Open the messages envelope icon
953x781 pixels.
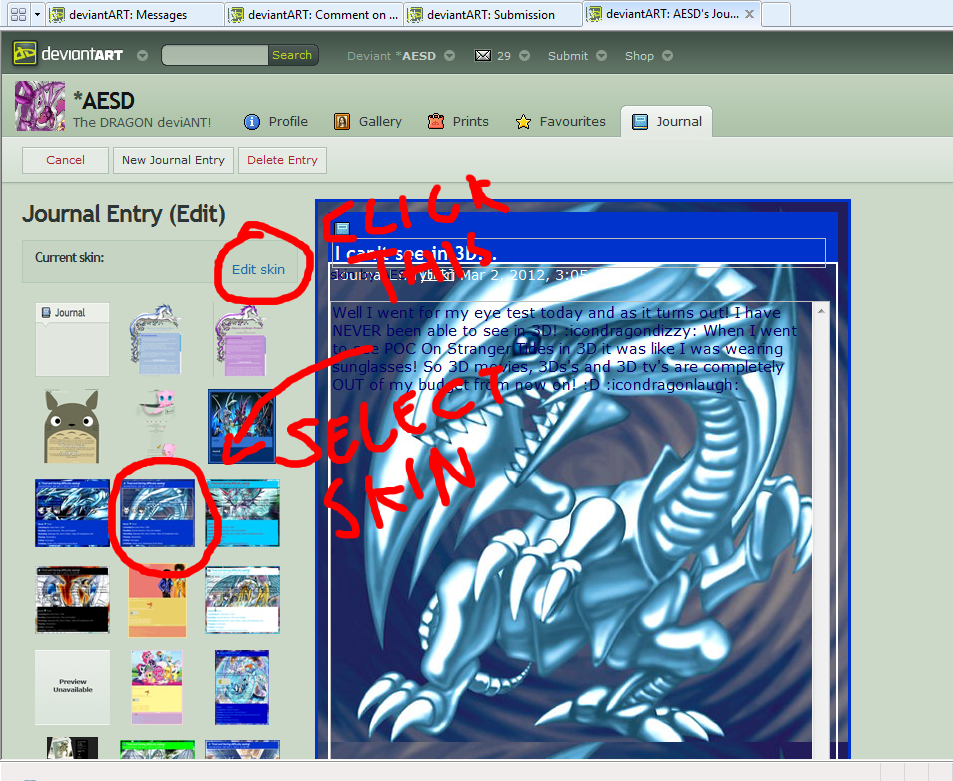point(483,56)
